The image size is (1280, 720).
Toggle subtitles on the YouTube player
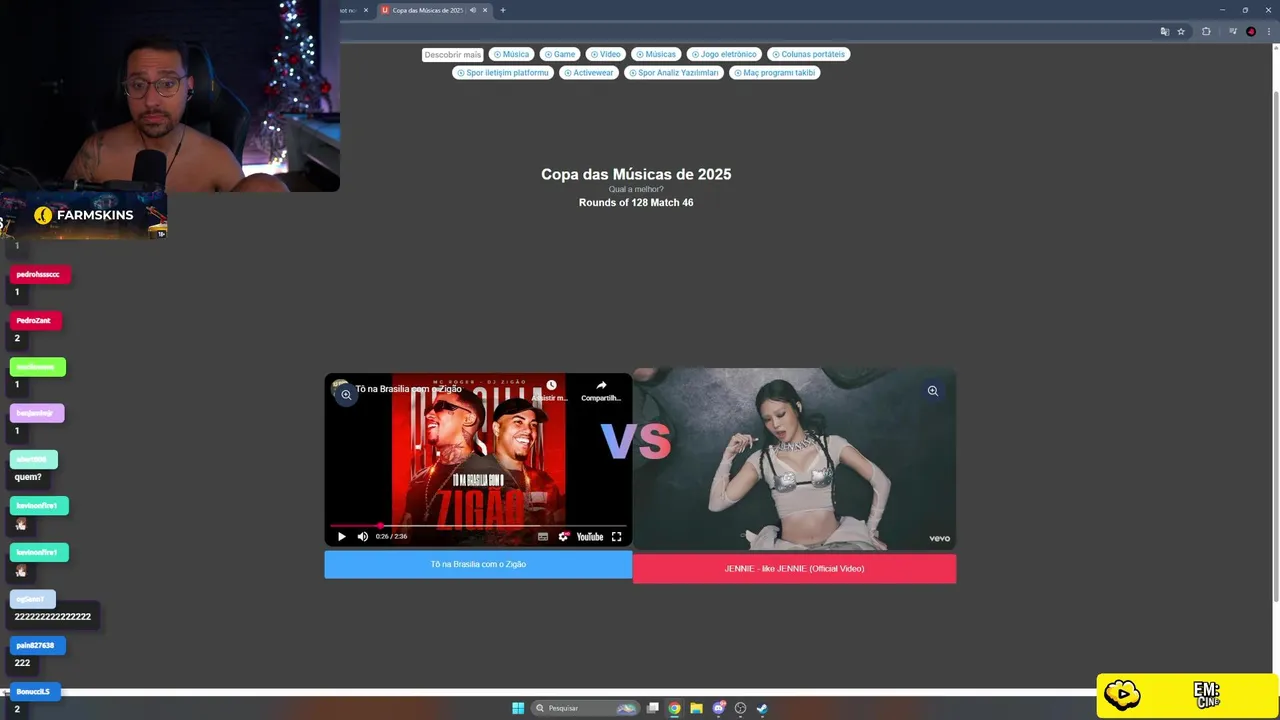[x=543, y=537]
